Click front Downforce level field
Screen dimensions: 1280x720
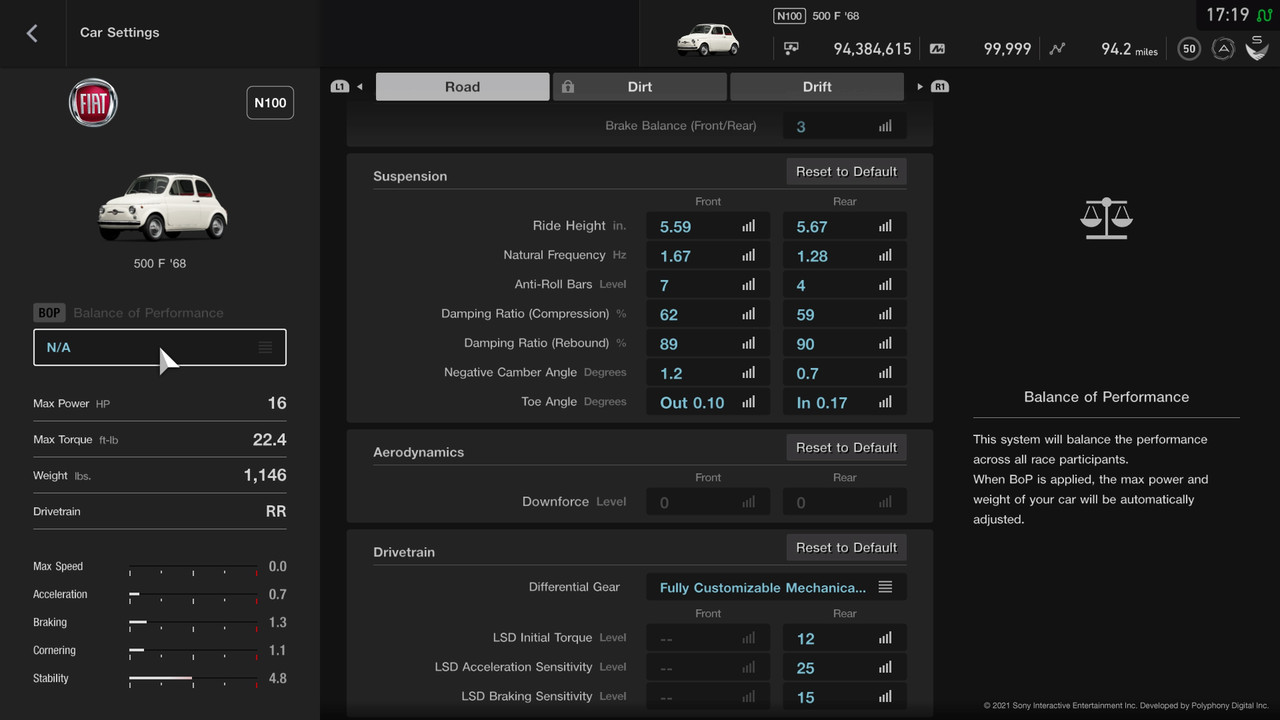pyautogui.click(x=708, y=502)
